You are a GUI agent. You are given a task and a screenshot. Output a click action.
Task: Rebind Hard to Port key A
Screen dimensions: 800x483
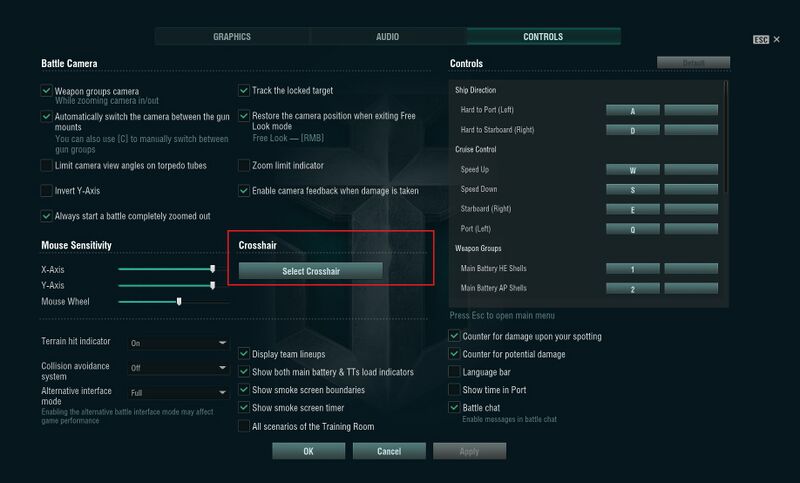point(633,110)
